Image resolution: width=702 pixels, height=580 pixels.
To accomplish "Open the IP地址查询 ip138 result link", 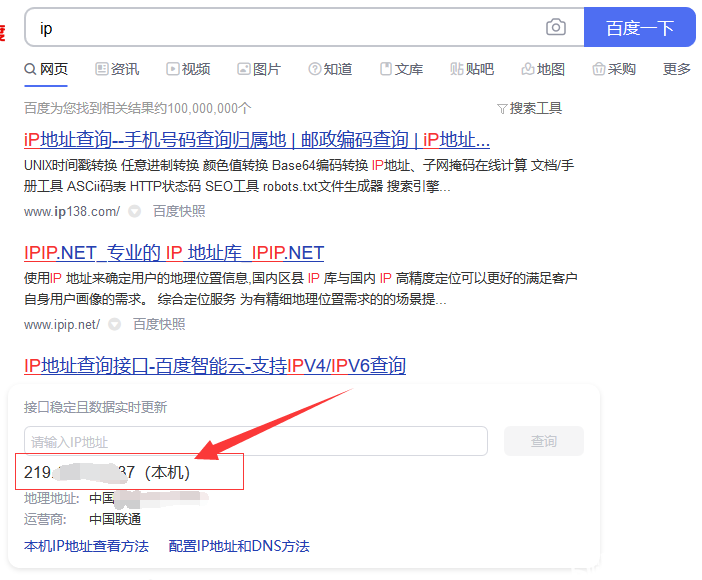I will [257, 140].
